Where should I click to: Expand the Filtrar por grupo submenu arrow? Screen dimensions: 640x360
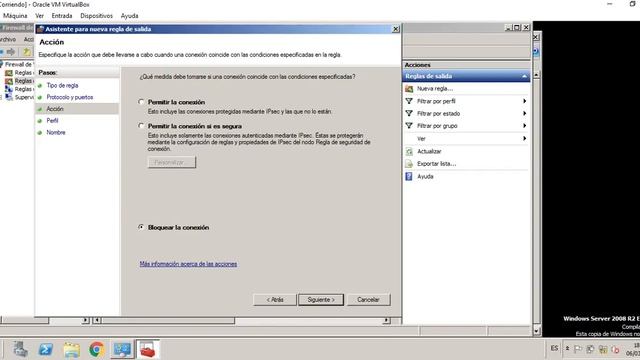pyautogui.click(x=524, y=126)
